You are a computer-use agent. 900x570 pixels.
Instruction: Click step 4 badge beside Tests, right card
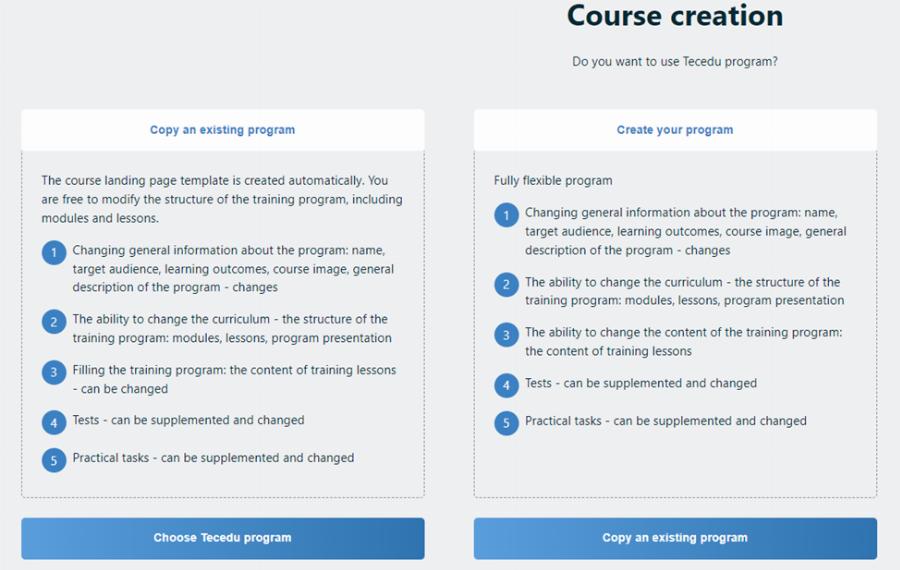[507, 385]
